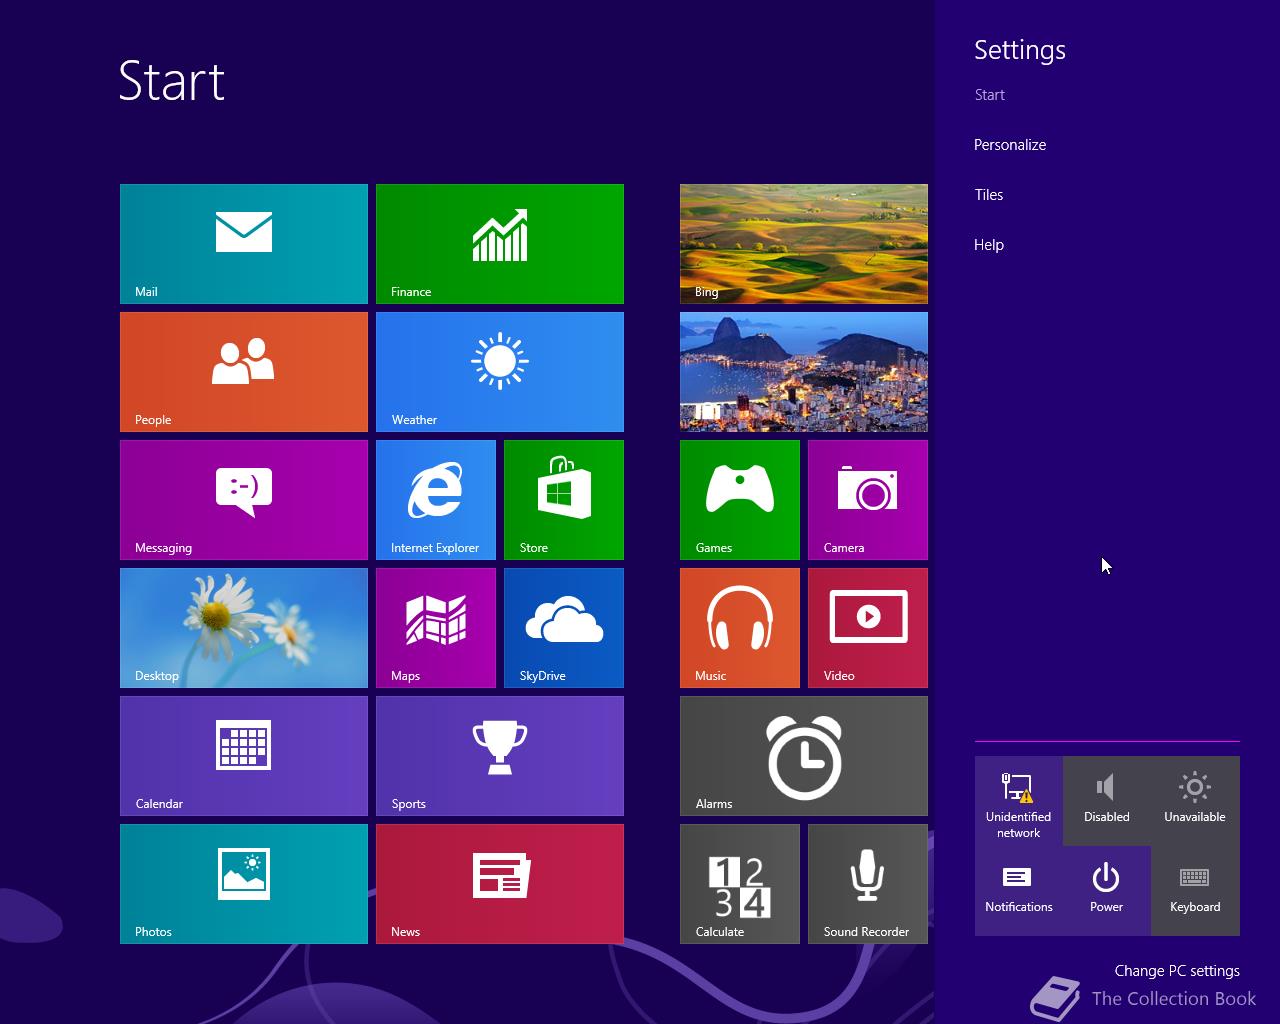Open the Messaging tile
This screenshot has height=1024, width=1280.
[244, 500]
